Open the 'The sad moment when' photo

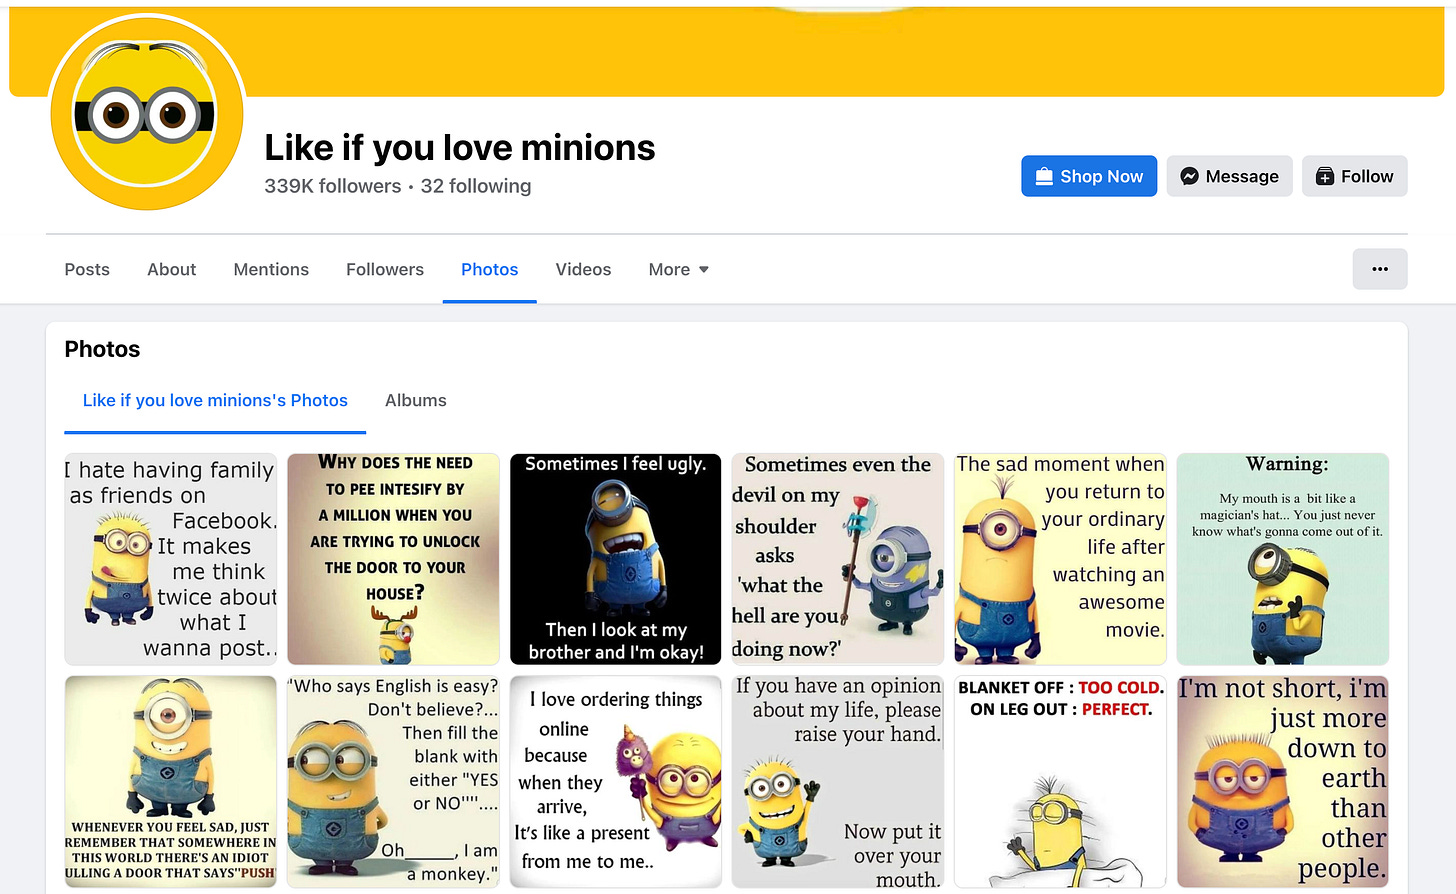click(1060, 559)
